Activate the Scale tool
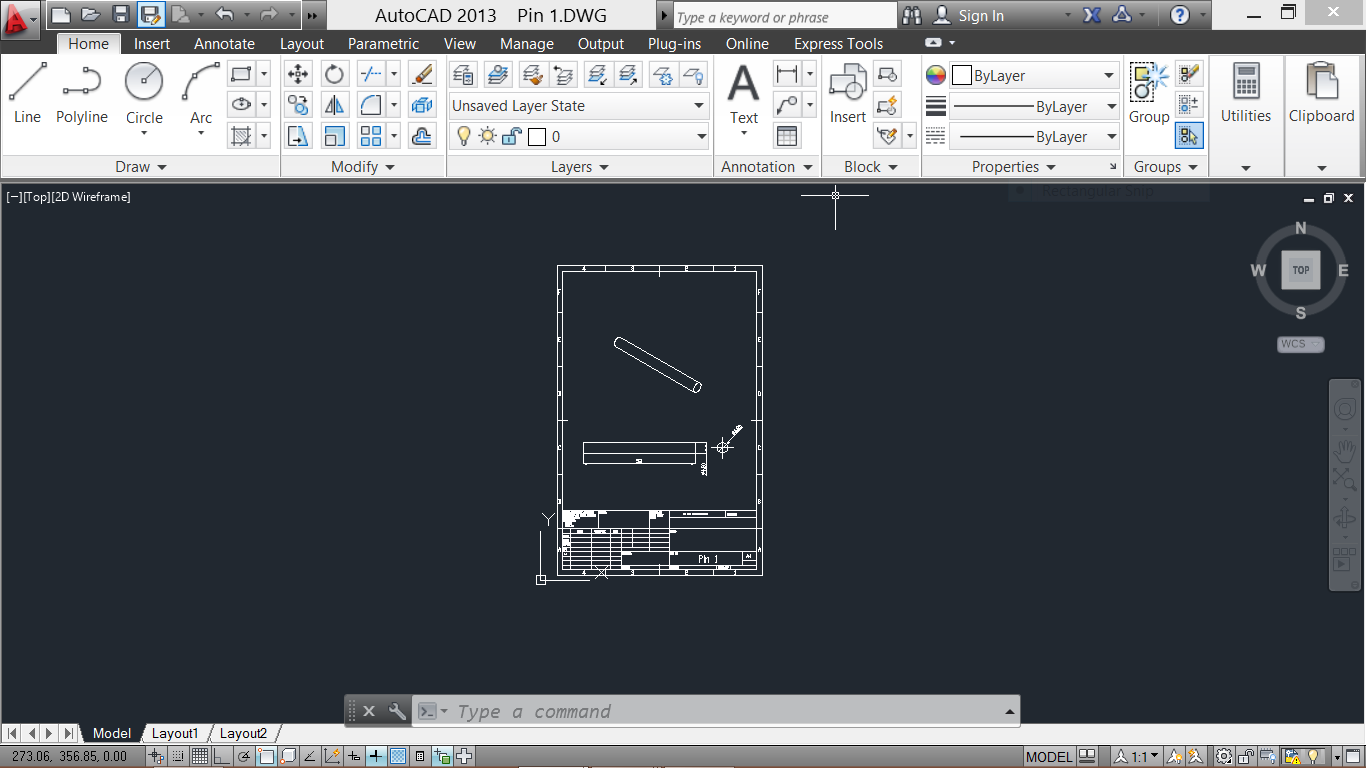 click(334, 135)
